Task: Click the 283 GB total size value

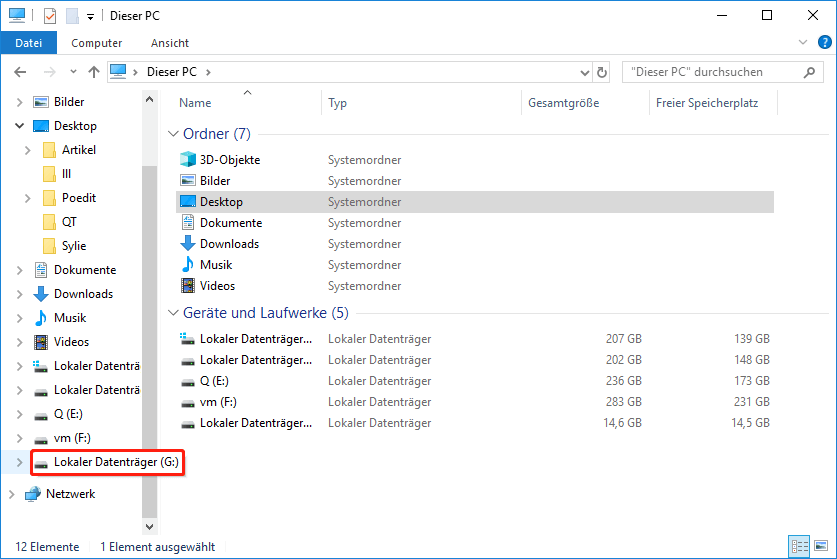Action: [623, 401]
